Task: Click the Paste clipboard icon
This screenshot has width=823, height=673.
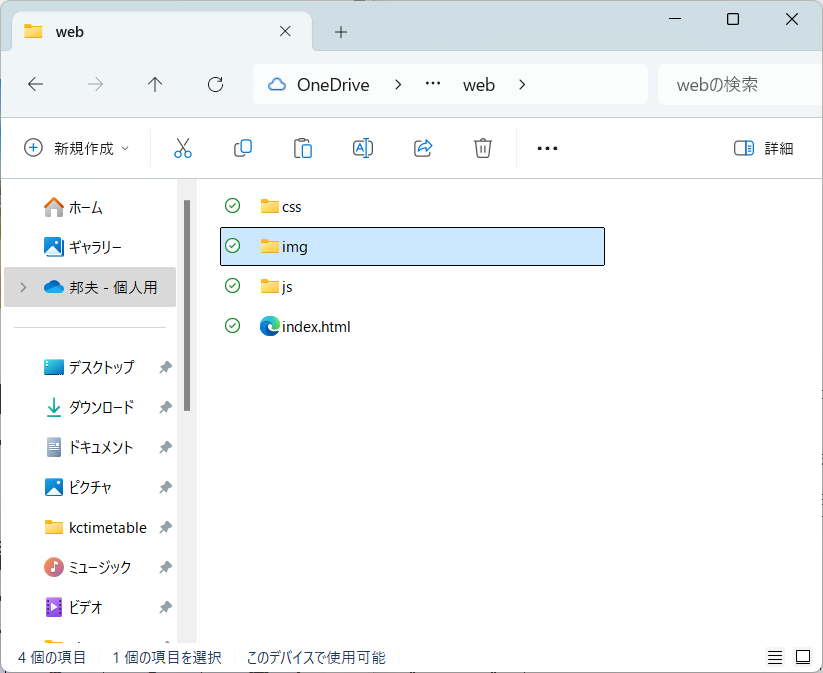Action: [302, 148]
